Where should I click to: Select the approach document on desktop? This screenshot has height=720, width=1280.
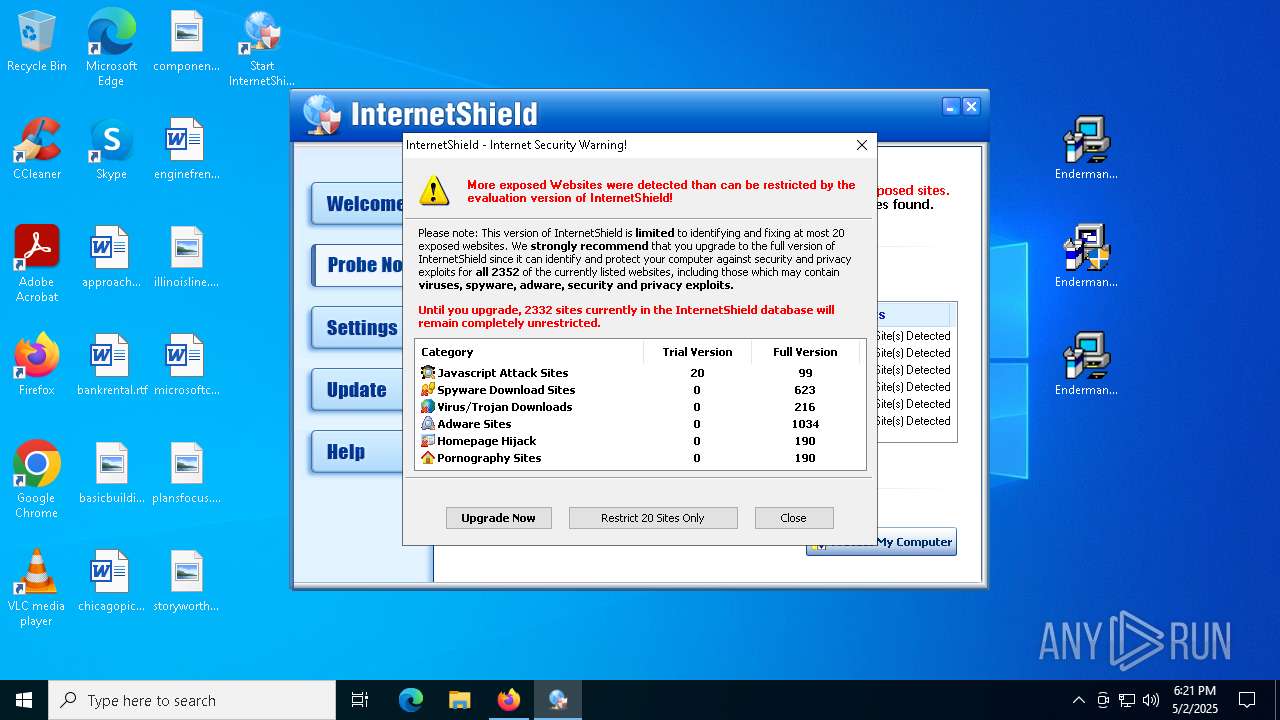click(111, 258)
